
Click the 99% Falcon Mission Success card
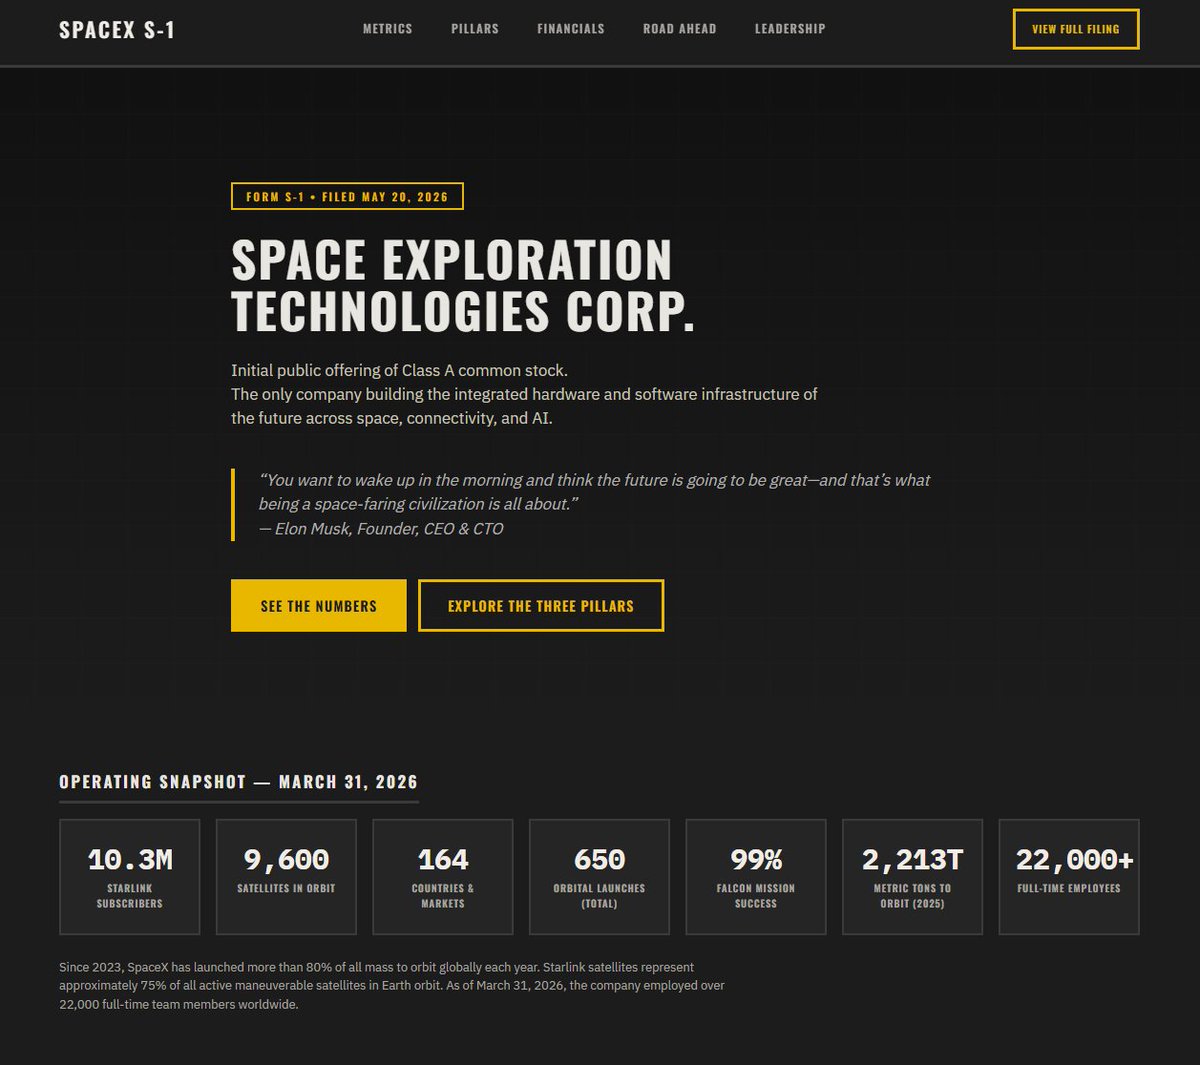(x=756, y=877)
